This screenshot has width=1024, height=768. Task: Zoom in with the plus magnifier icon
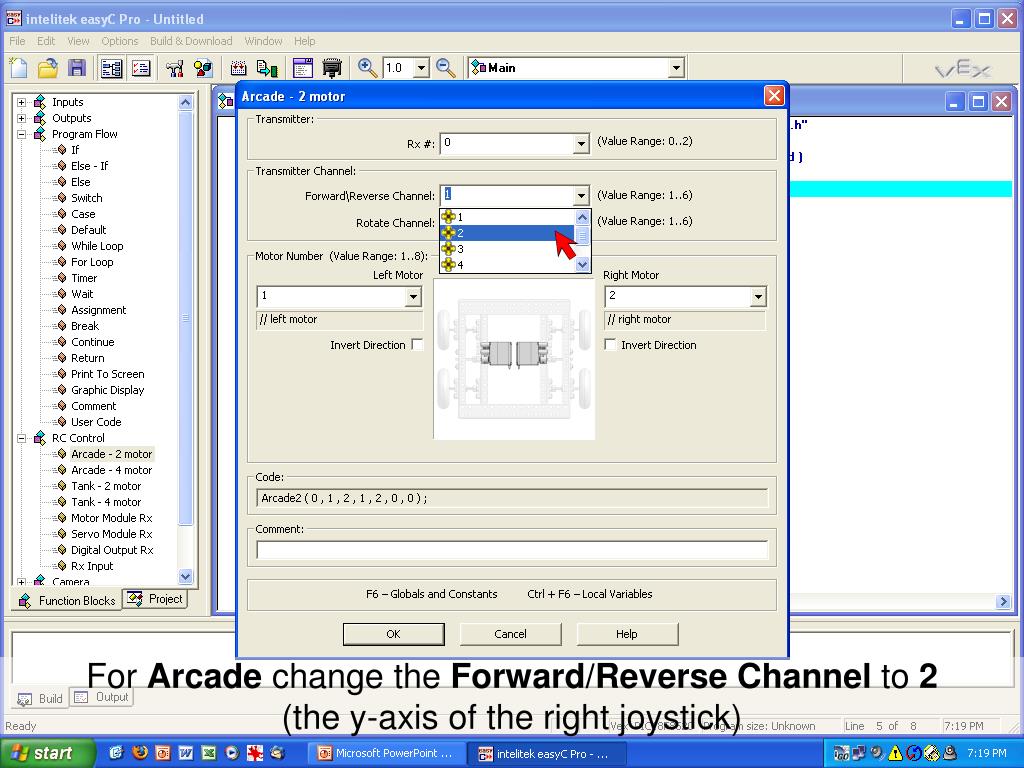point(368,68)
